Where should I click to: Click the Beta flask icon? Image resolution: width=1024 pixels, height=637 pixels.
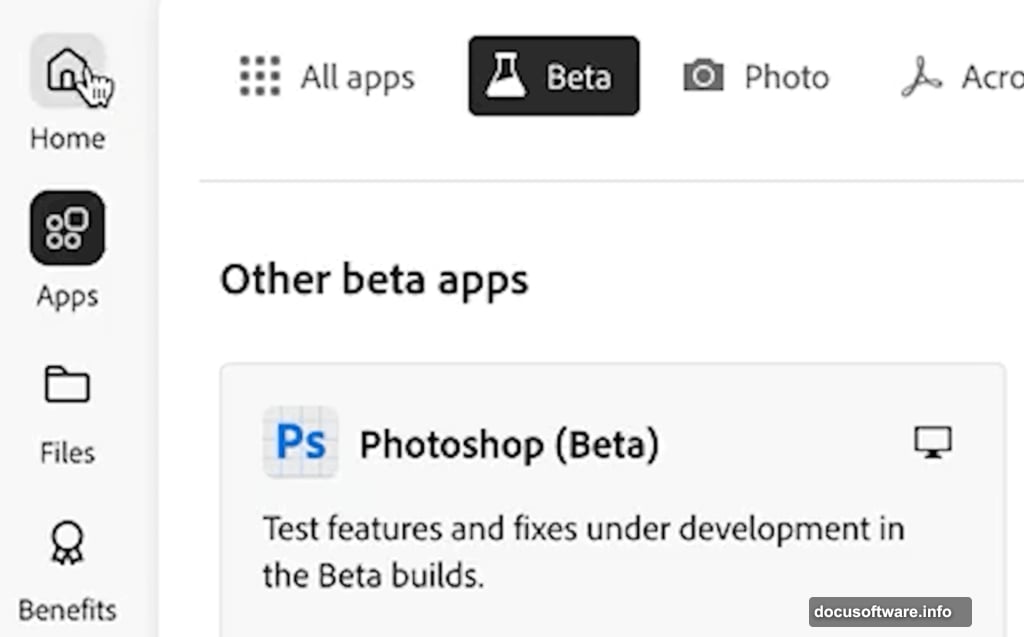point(507,76)
